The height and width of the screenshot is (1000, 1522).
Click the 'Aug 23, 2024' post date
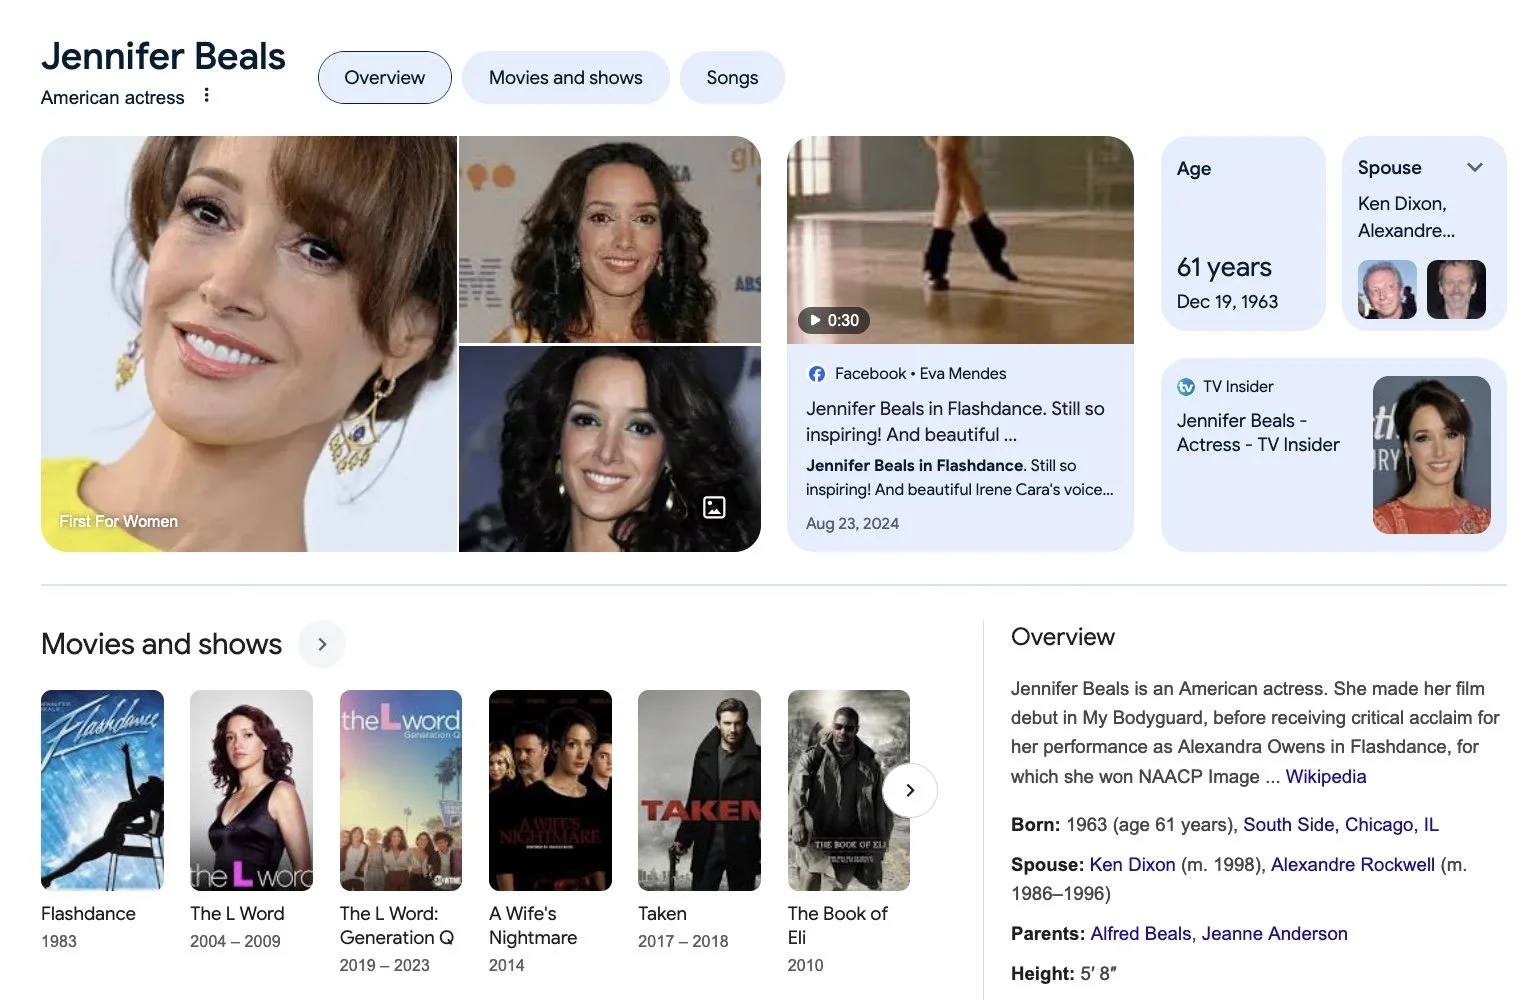852,523
